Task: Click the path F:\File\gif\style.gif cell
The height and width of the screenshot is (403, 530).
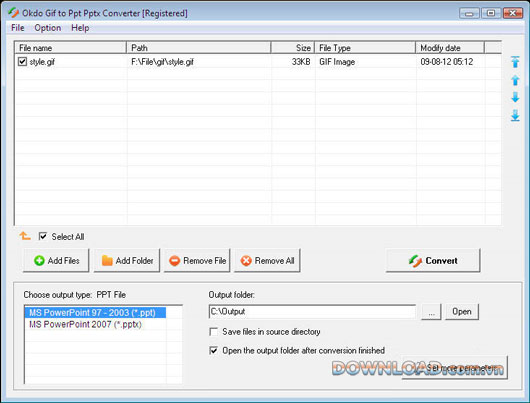Action: coord(162,62)
